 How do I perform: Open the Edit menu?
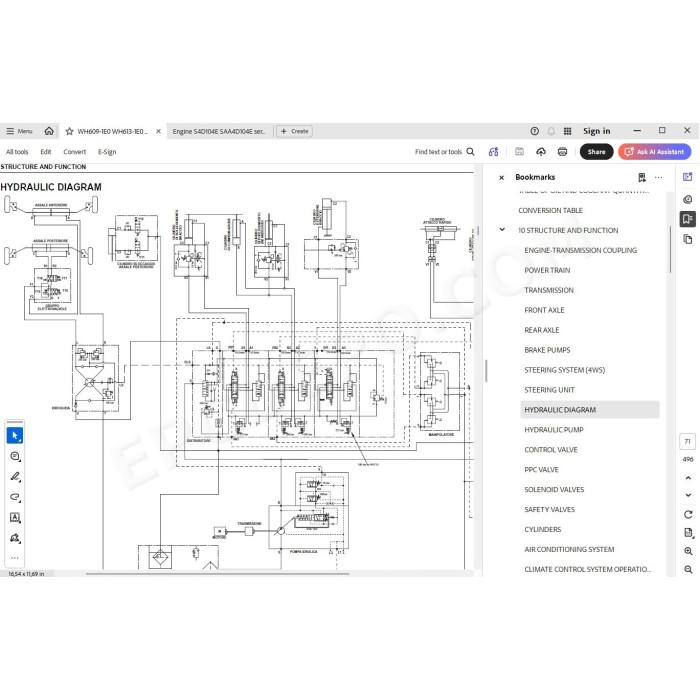tap(46, 152)
